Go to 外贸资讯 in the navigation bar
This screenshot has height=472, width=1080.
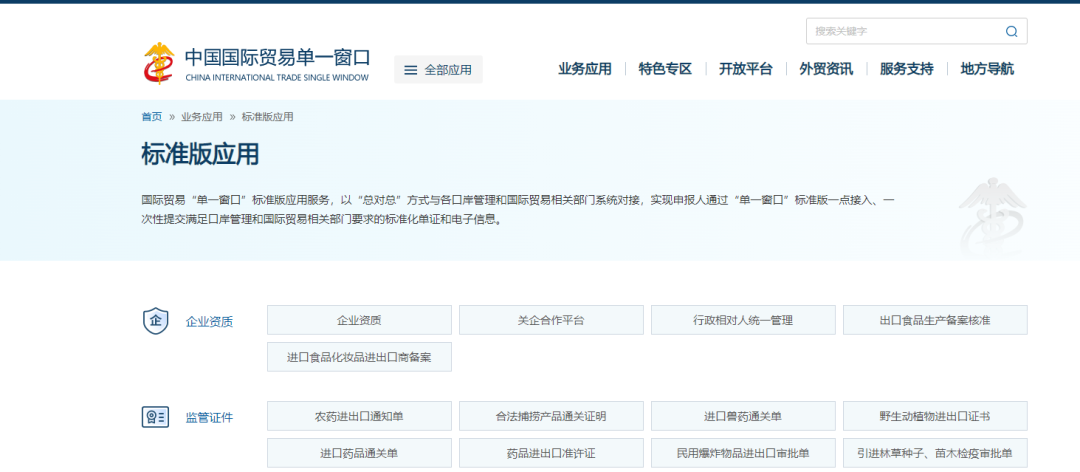(x=826, y=69)
